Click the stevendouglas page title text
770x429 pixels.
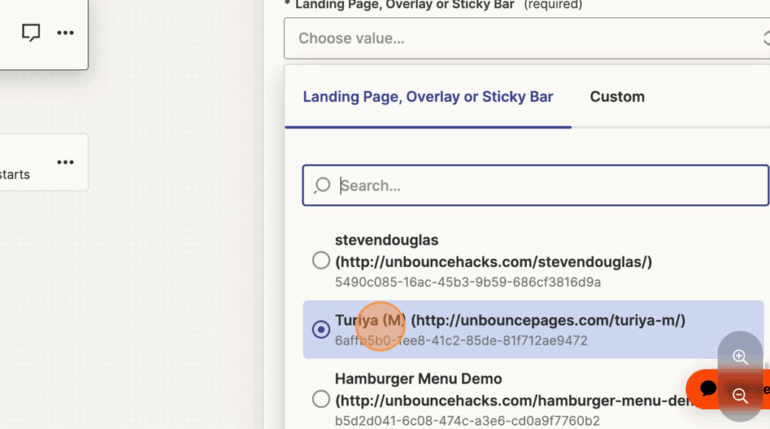[x=386, y=240]
